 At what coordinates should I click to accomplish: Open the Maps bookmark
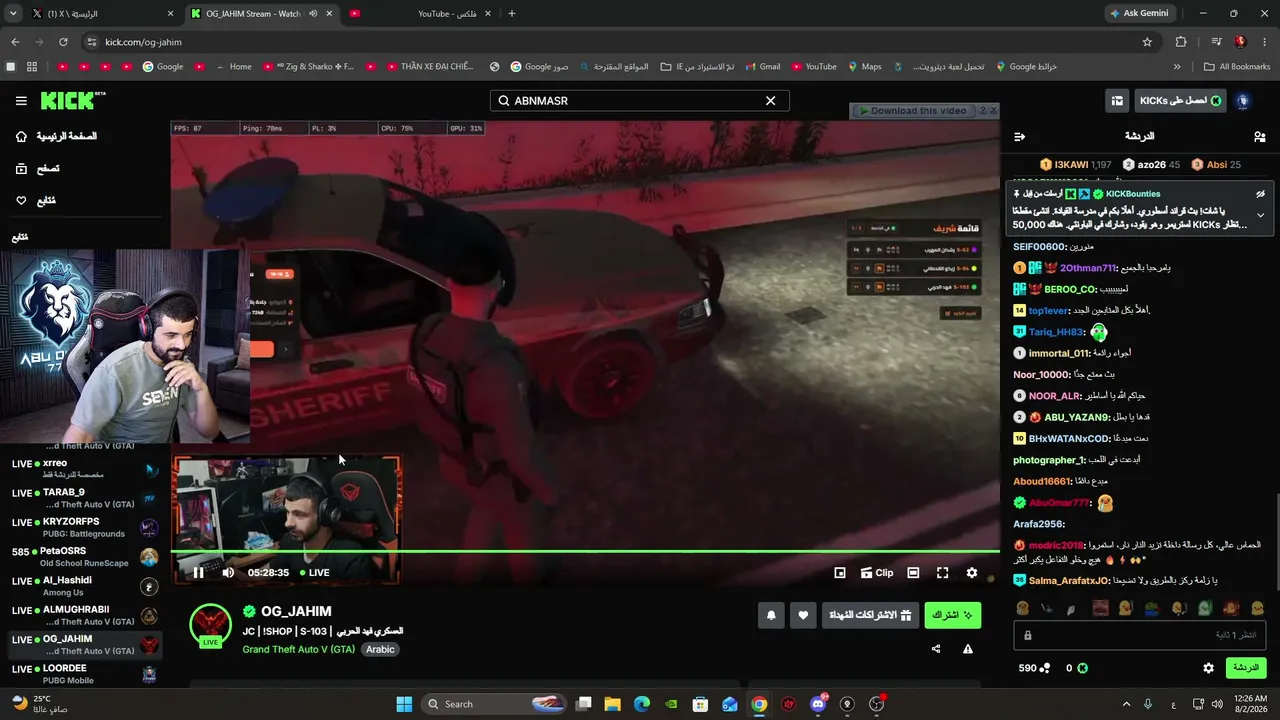[x=864, y=67]
